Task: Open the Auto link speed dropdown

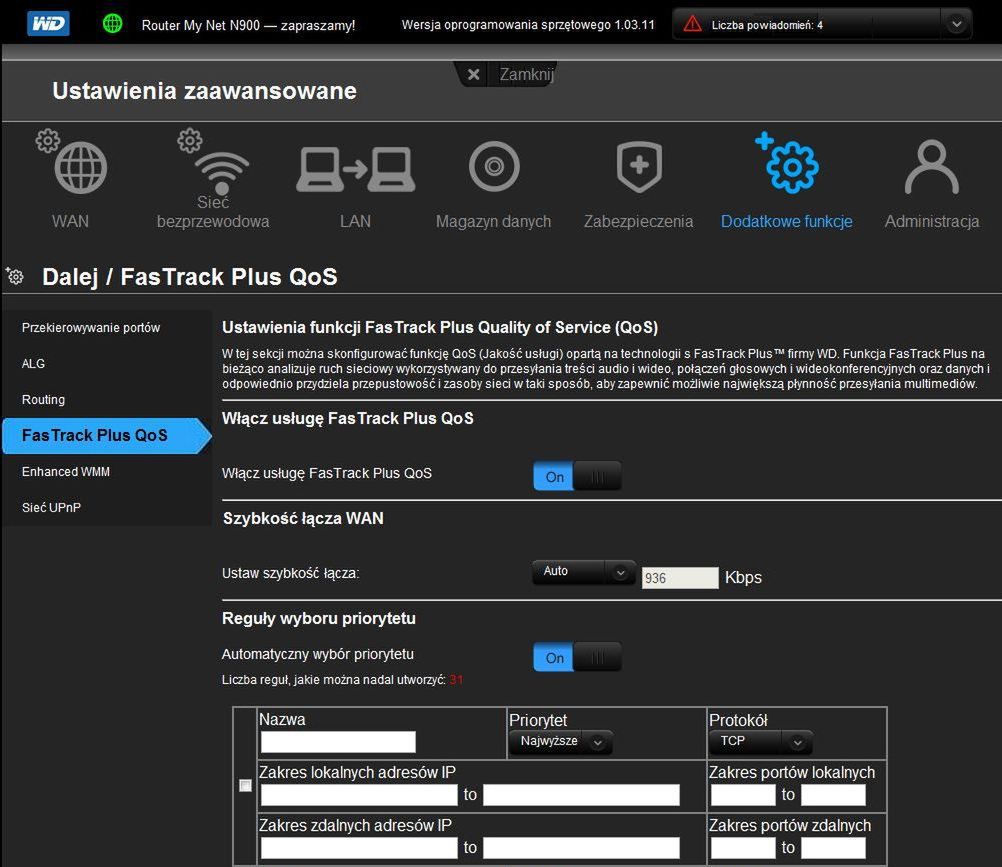Action: 583,572
